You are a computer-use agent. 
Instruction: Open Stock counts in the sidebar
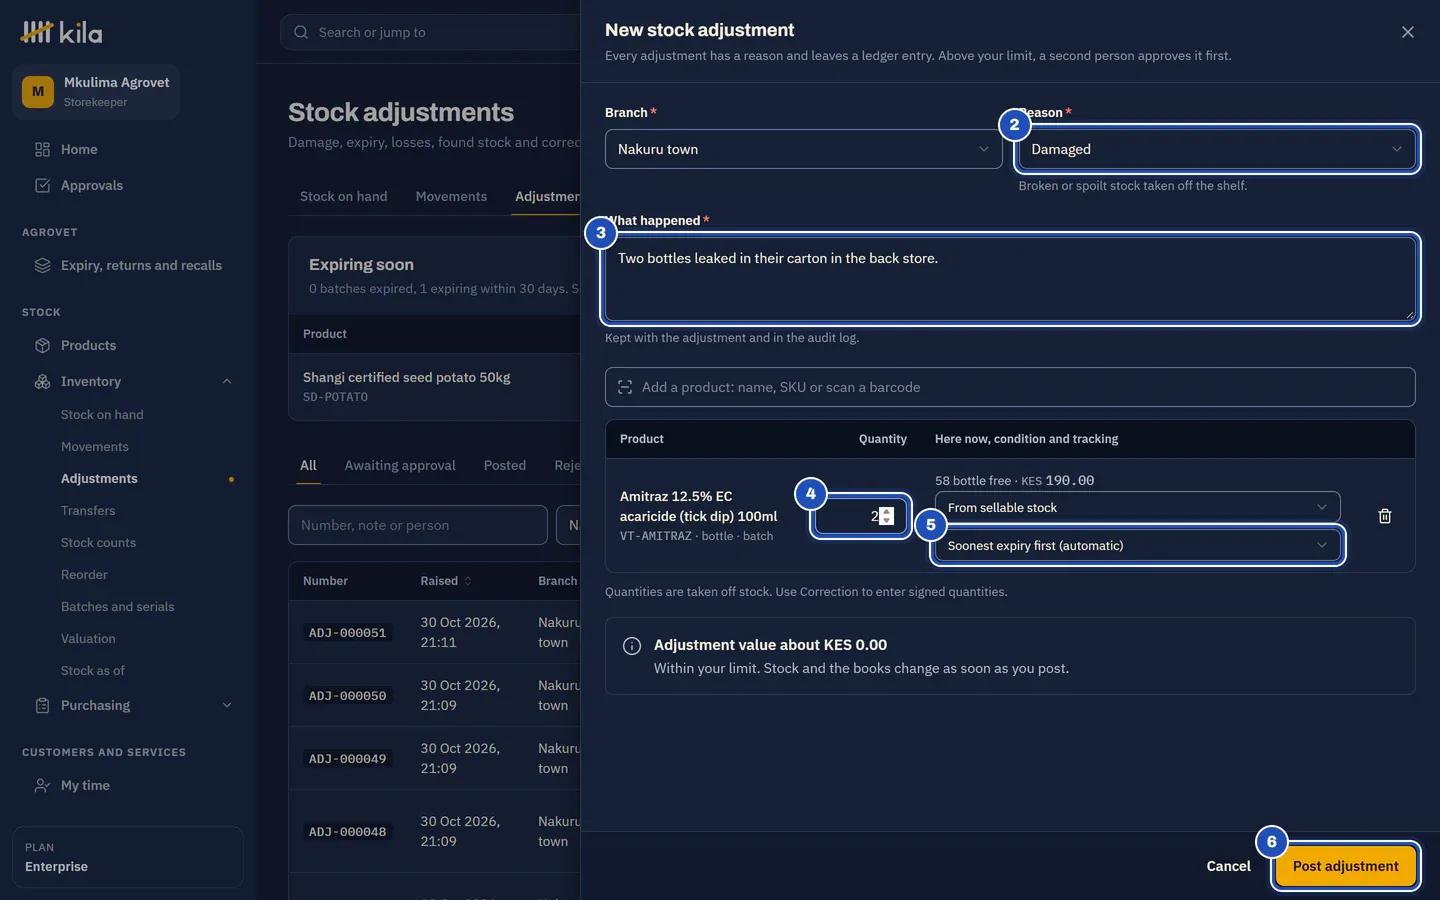click(x=98, y=542)
